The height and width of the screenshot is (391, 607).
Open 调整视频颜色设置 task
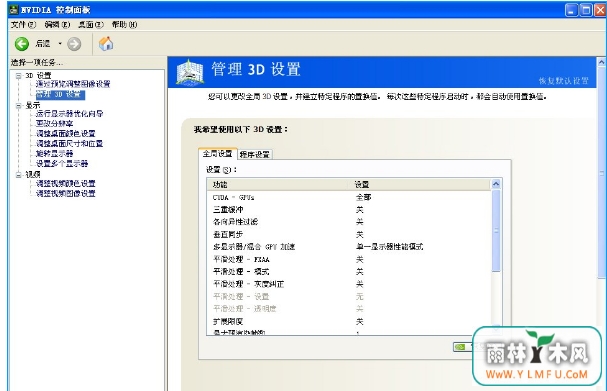click(65, 183)
